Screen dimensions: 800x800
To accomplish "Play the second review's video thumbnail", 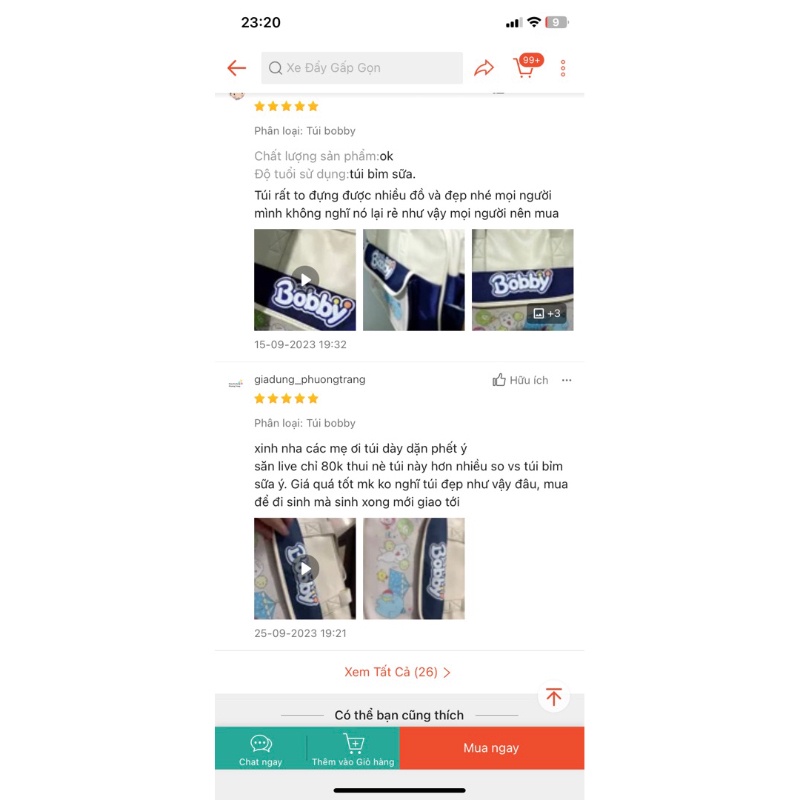I will pyautogui.click(x=305, y=568).
